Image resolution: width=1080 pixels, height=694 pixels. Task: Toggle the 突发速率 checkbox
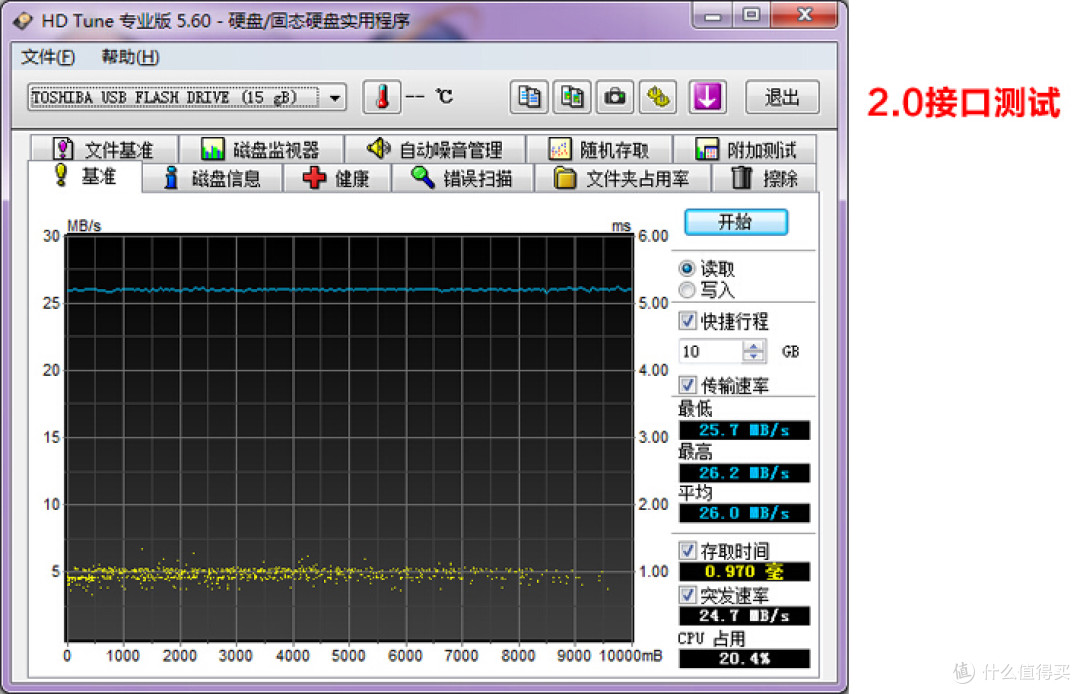pyautogui.click(x=687, y=594)
